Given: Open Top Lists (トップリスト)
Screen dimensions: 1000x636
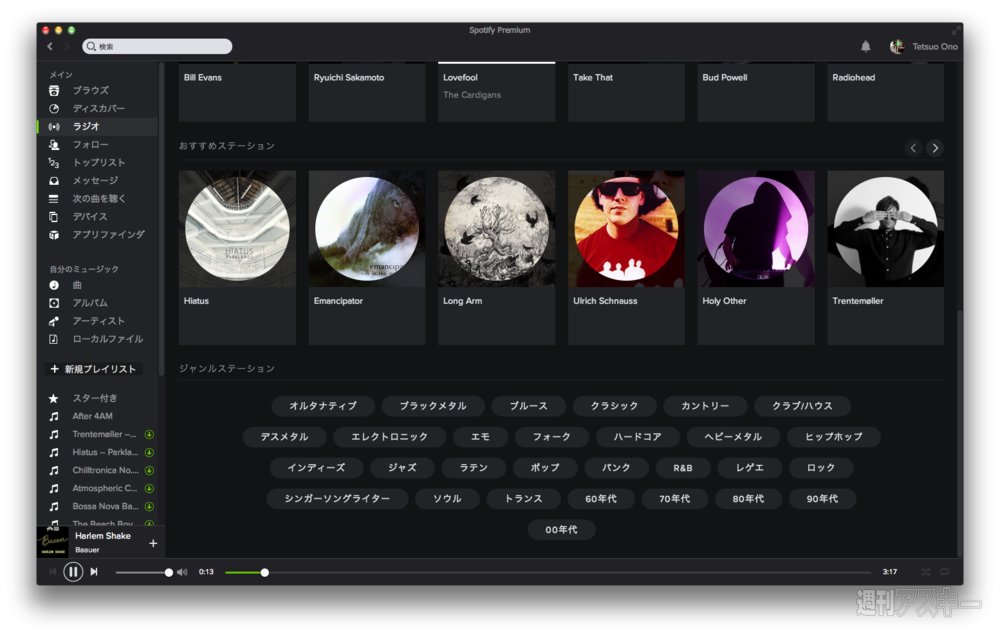Looking at the screenshot, I should coord(98,163).
